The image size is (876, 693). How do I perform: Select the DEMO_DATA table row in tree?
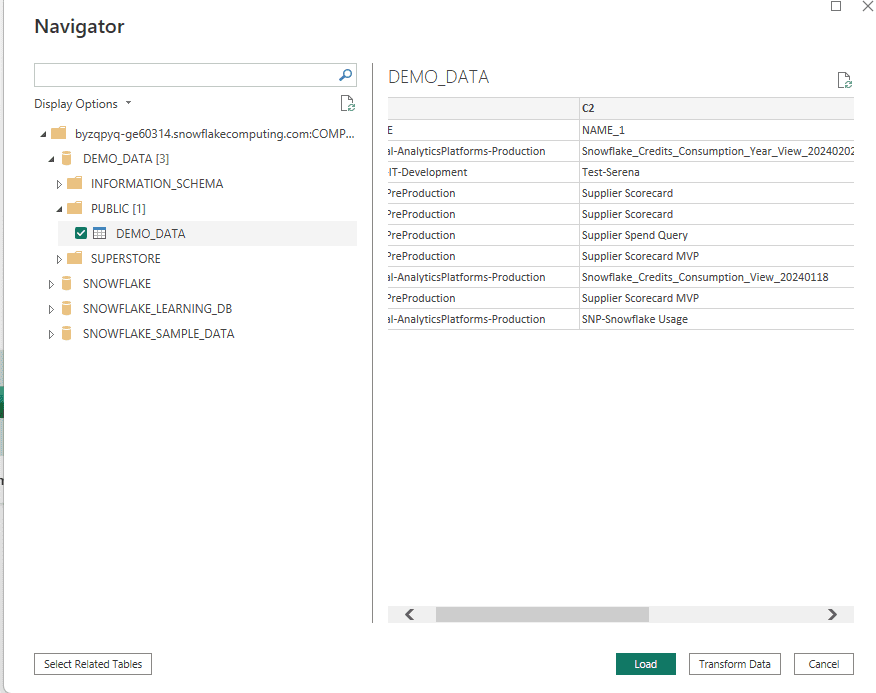click(207, 234)
